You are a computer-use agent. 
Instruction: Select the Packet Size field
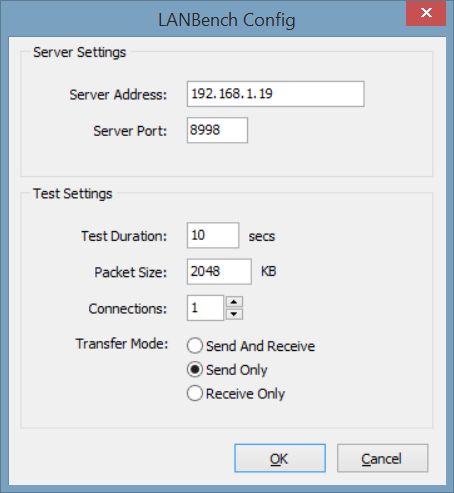coord(219,271)
